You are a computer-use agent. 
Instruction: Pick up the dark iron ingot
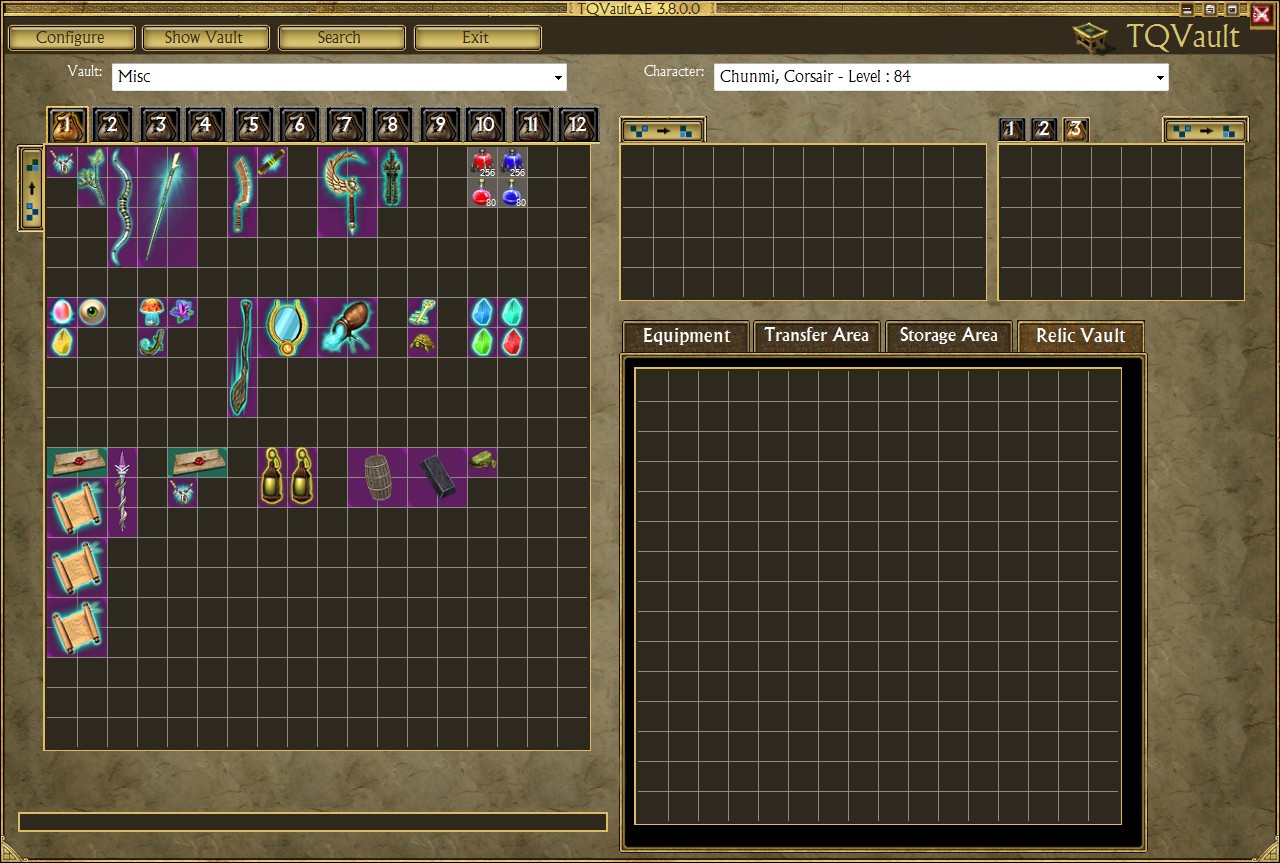(437, 477)
